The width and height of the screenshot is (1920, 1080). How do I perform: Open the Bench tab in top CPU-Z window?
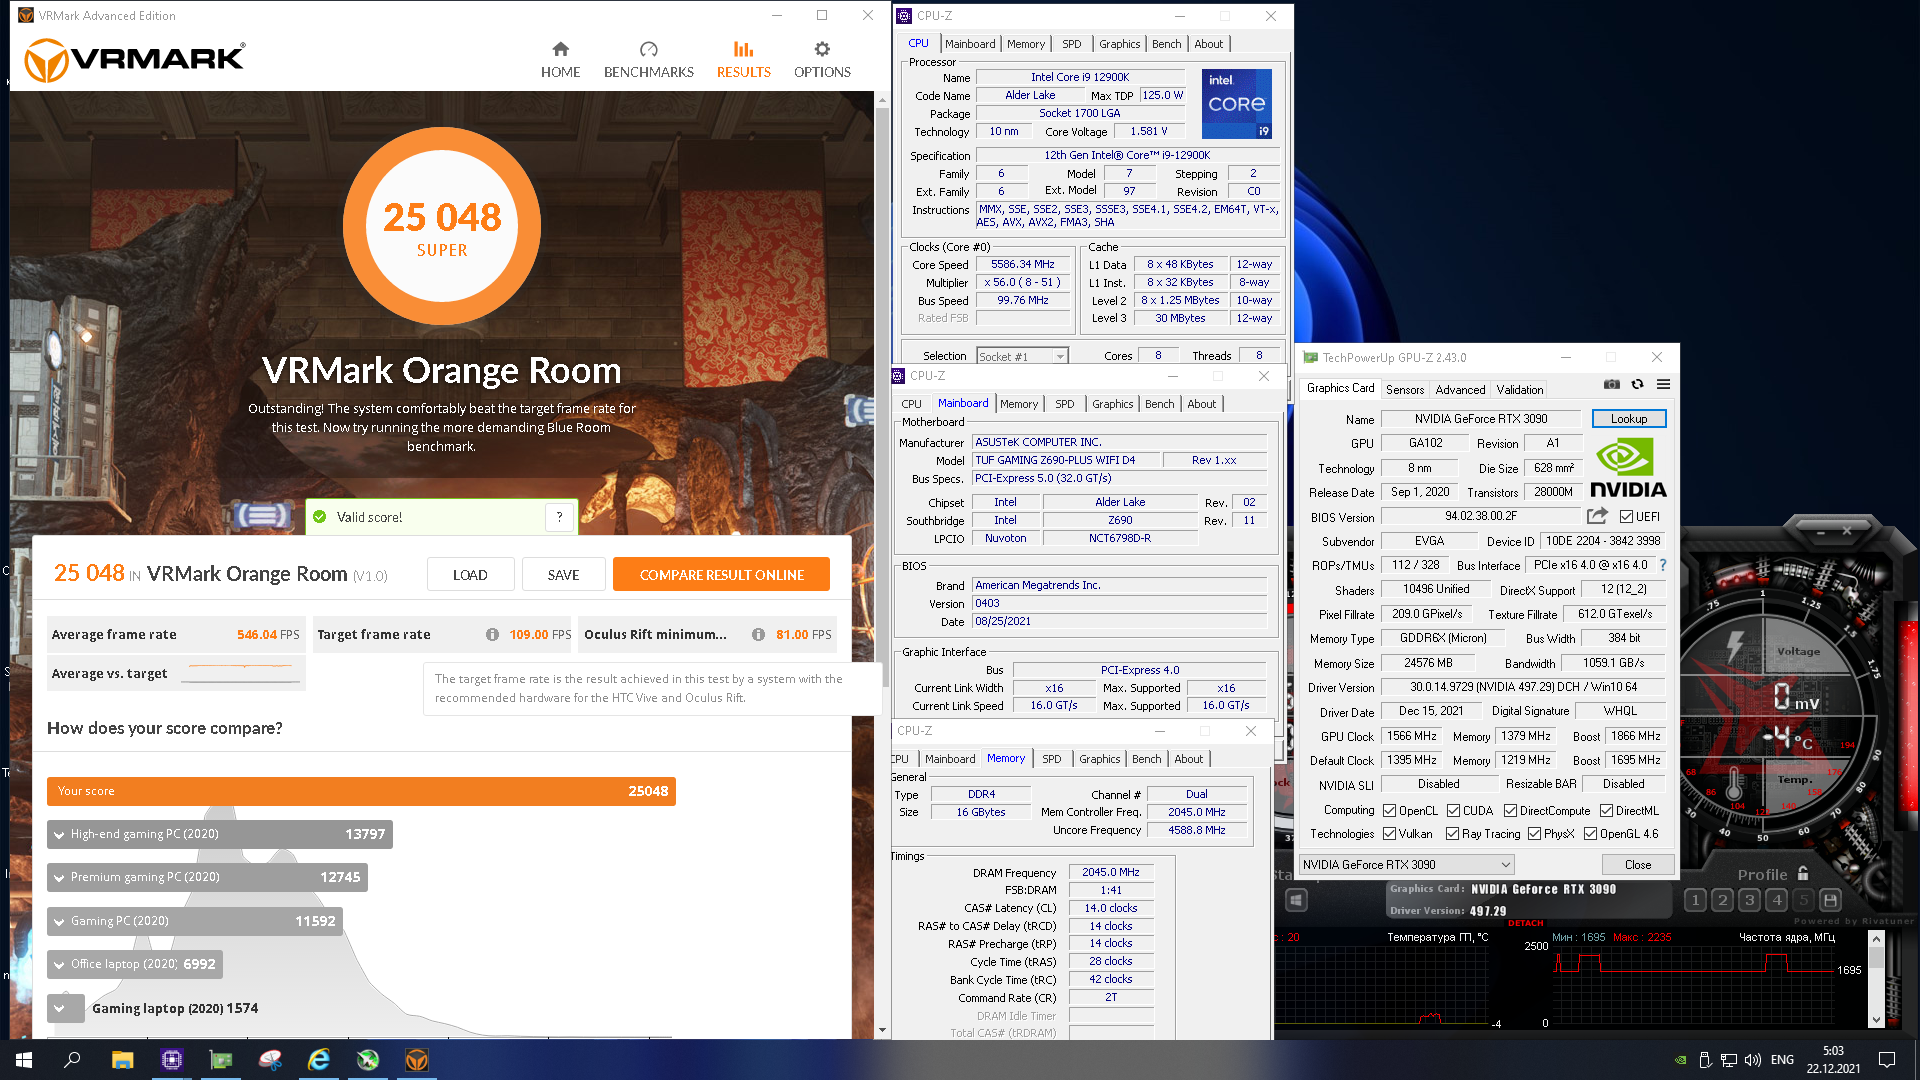click(x=1166, y=44)
